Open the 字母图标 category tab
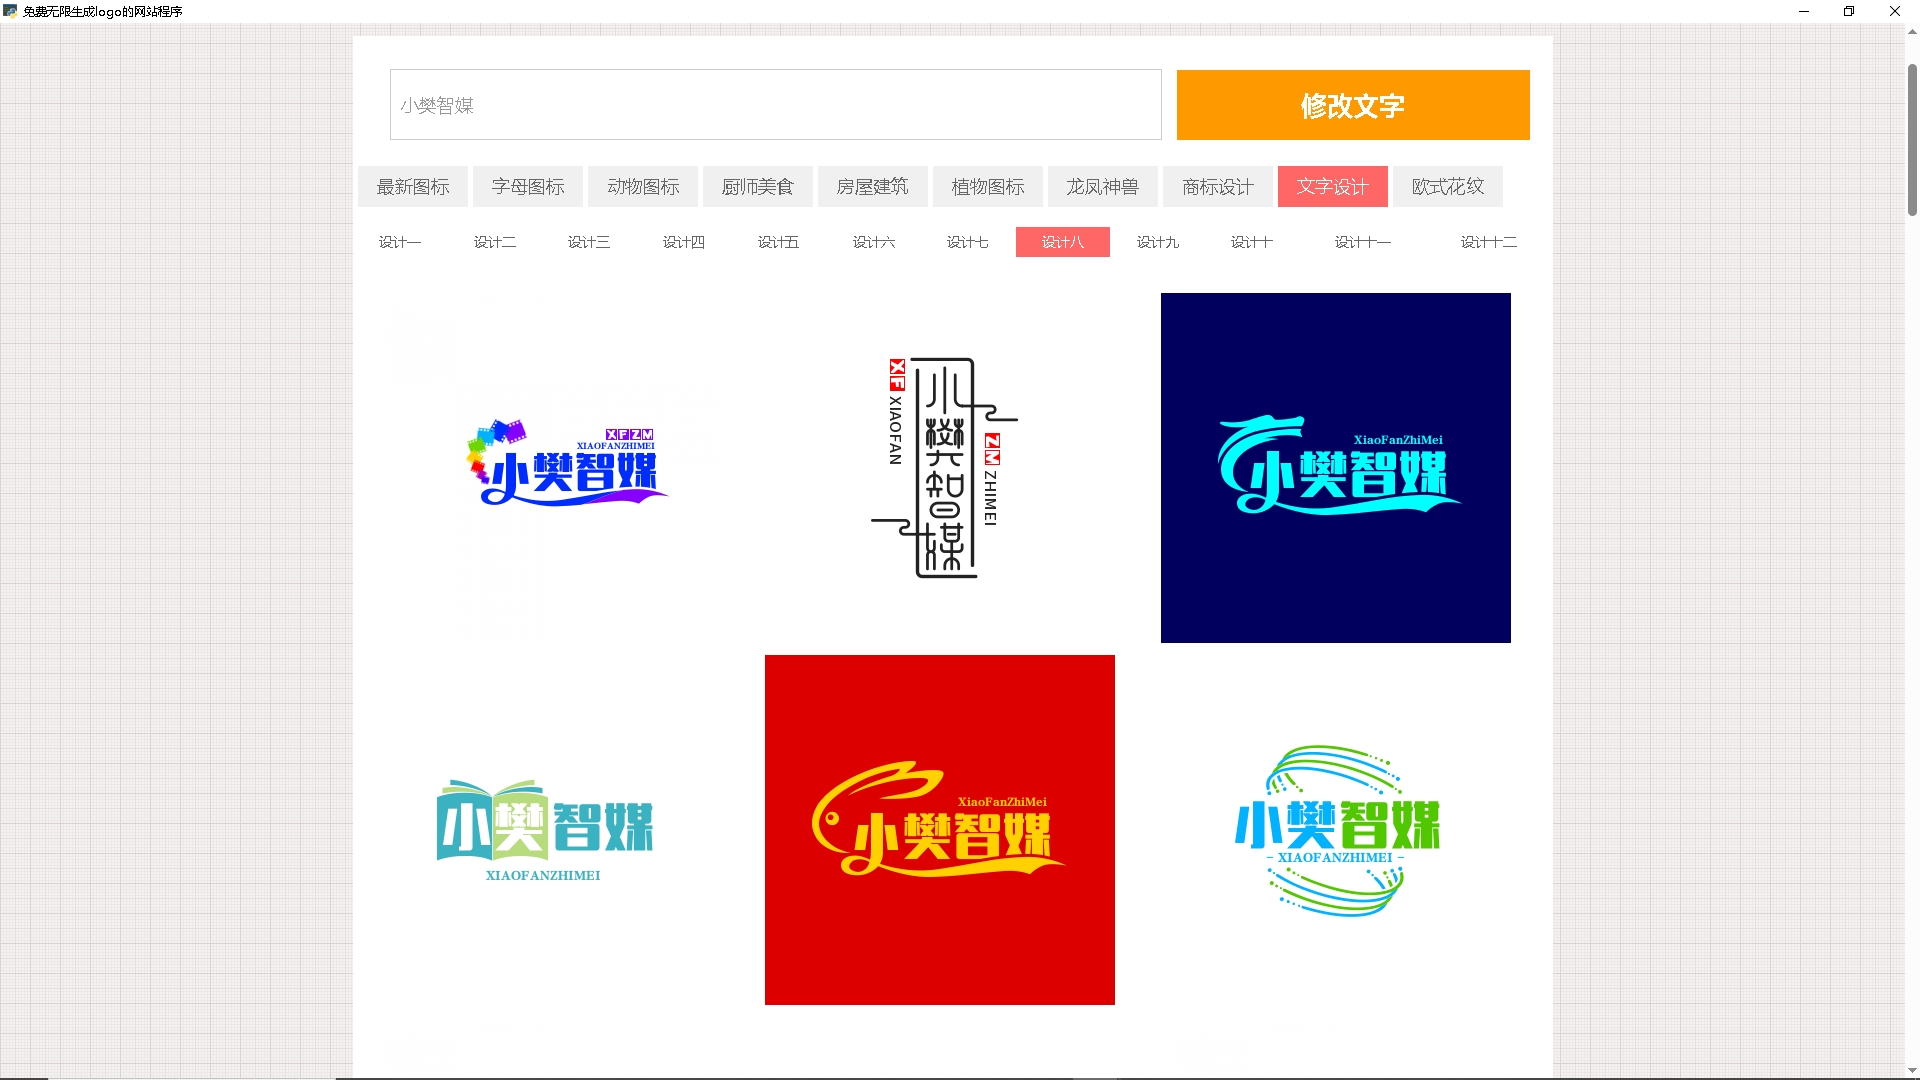This screenshot has height=1080, width=1920. coord(528,187)
